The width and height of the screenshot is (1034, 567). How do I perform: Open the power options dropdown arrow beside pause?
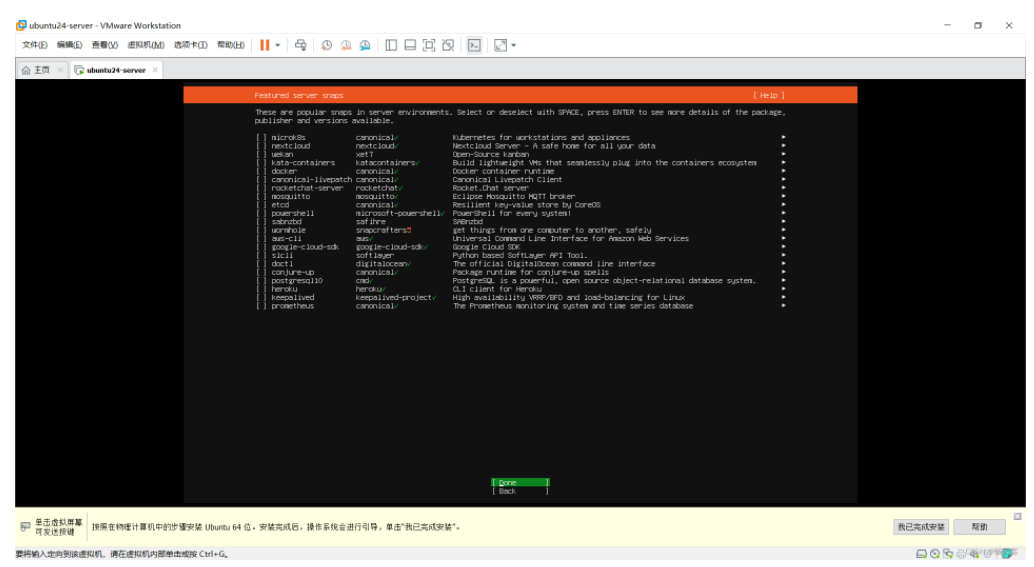[x=278, y=45]
